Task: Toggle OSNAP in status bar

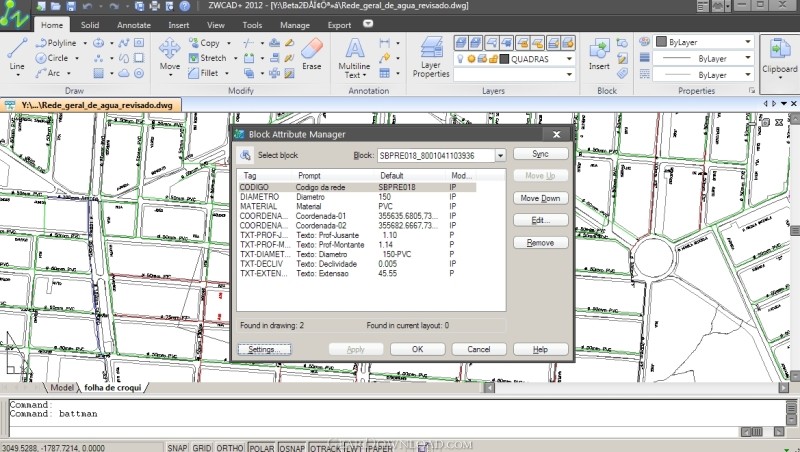Action: [x=292, y=447]
